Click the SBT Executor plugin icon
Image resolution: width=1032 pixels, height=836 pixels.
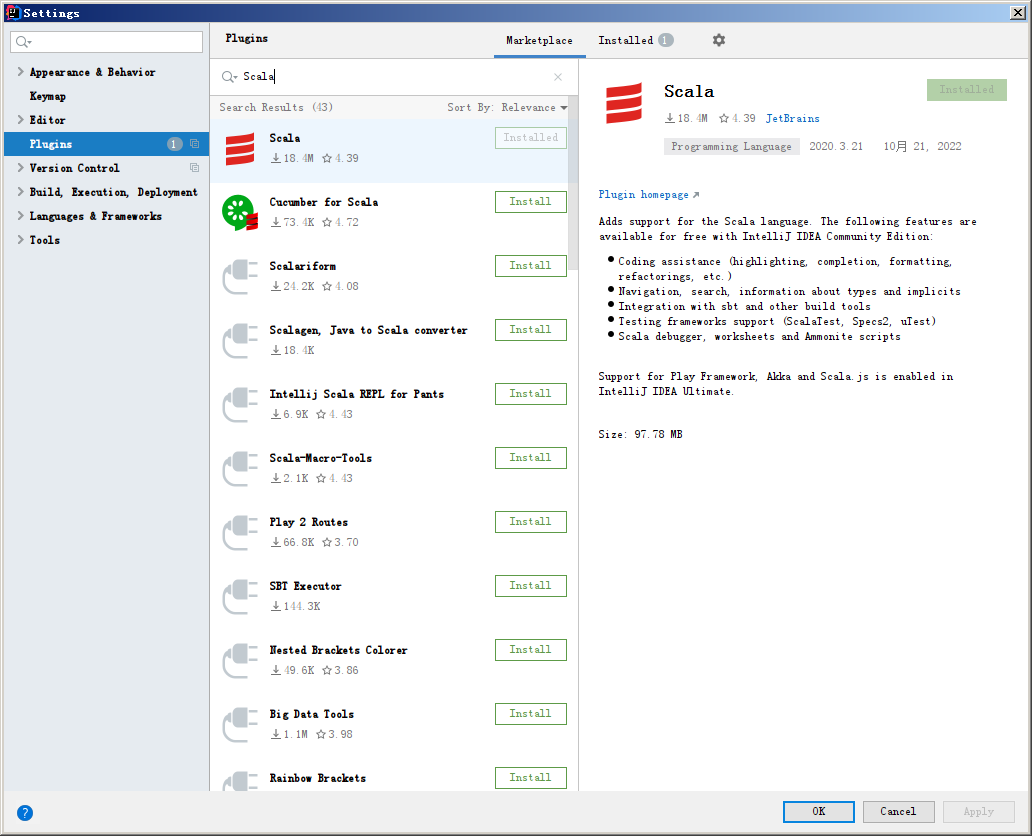240,596
